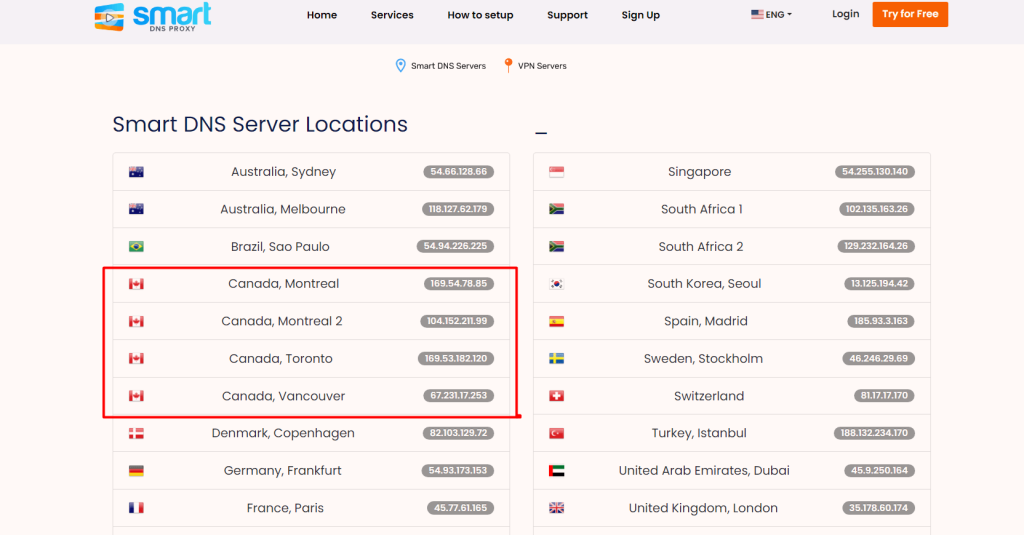Open the ENG language dropdown
Image resolution: width=1024 pixels, height=535 pixels.
771,14
